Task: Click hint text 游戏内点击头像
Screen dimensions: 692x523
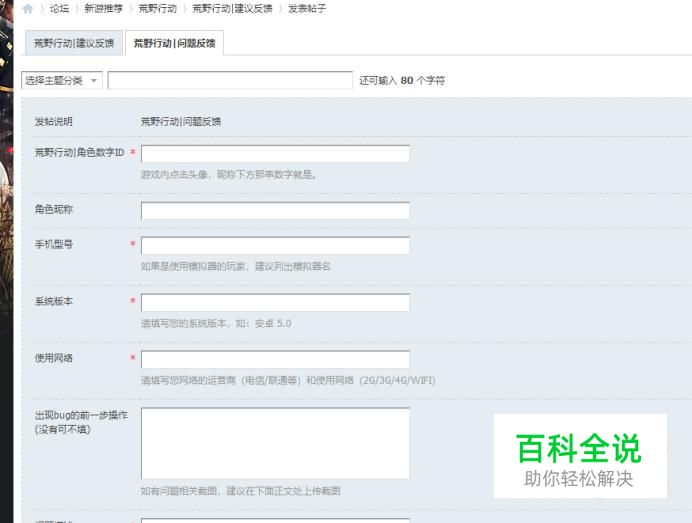Action: (229, 175)
